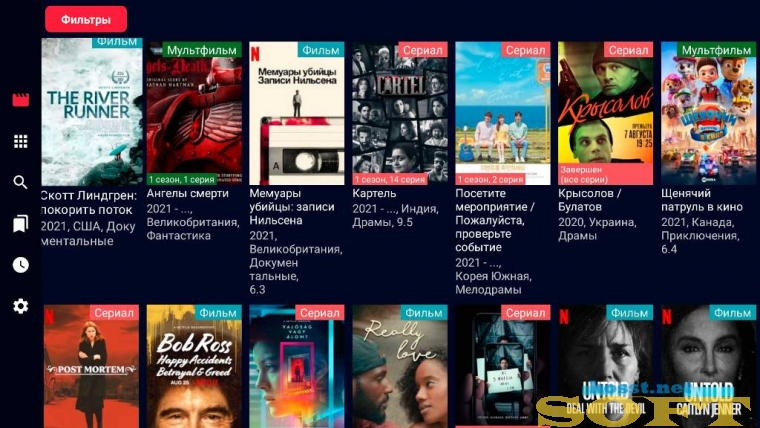Click title Скотт Линдгрен: покорить поток
760x428 pixels.
(x=89, y=203)
